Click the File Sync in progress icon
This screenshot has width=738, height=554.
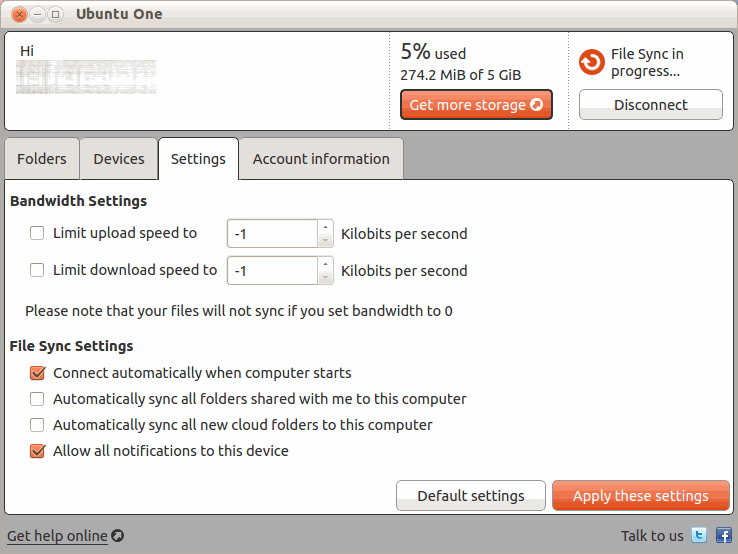pos(592,62)
